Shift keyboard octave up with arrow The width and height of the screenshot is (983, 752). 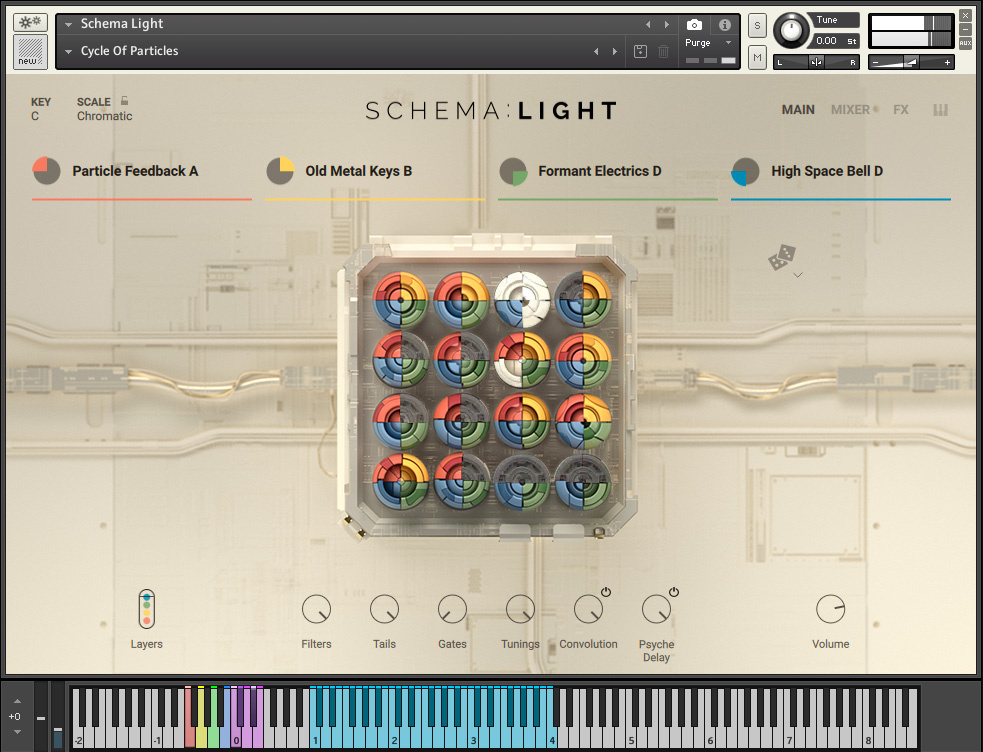pos(18,701)
